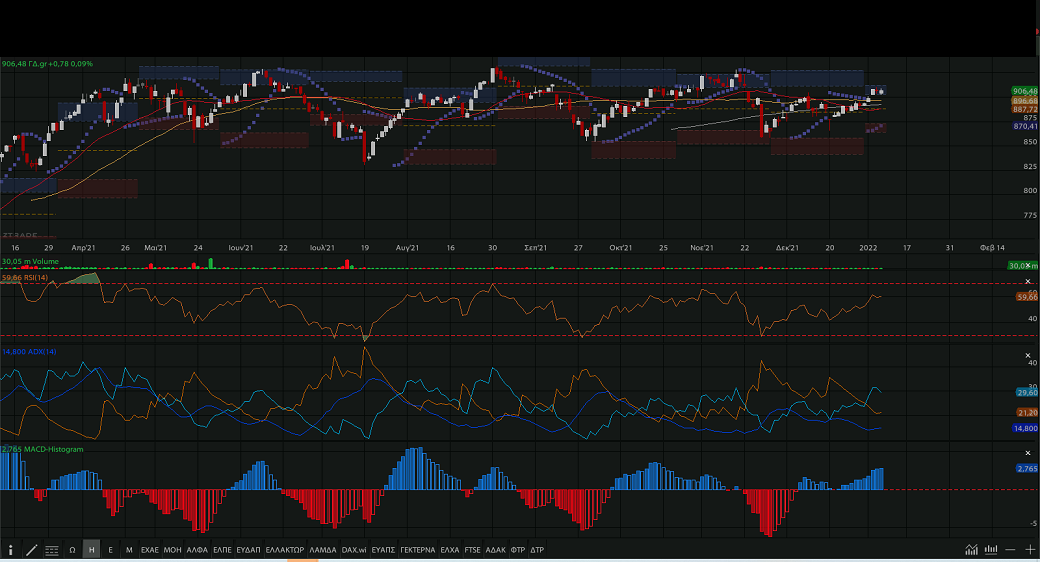The height and width of the screenshot is (562, 1040).
Task: Open the ΕΧΑΕ symbol tab
Action: point(150,550)
